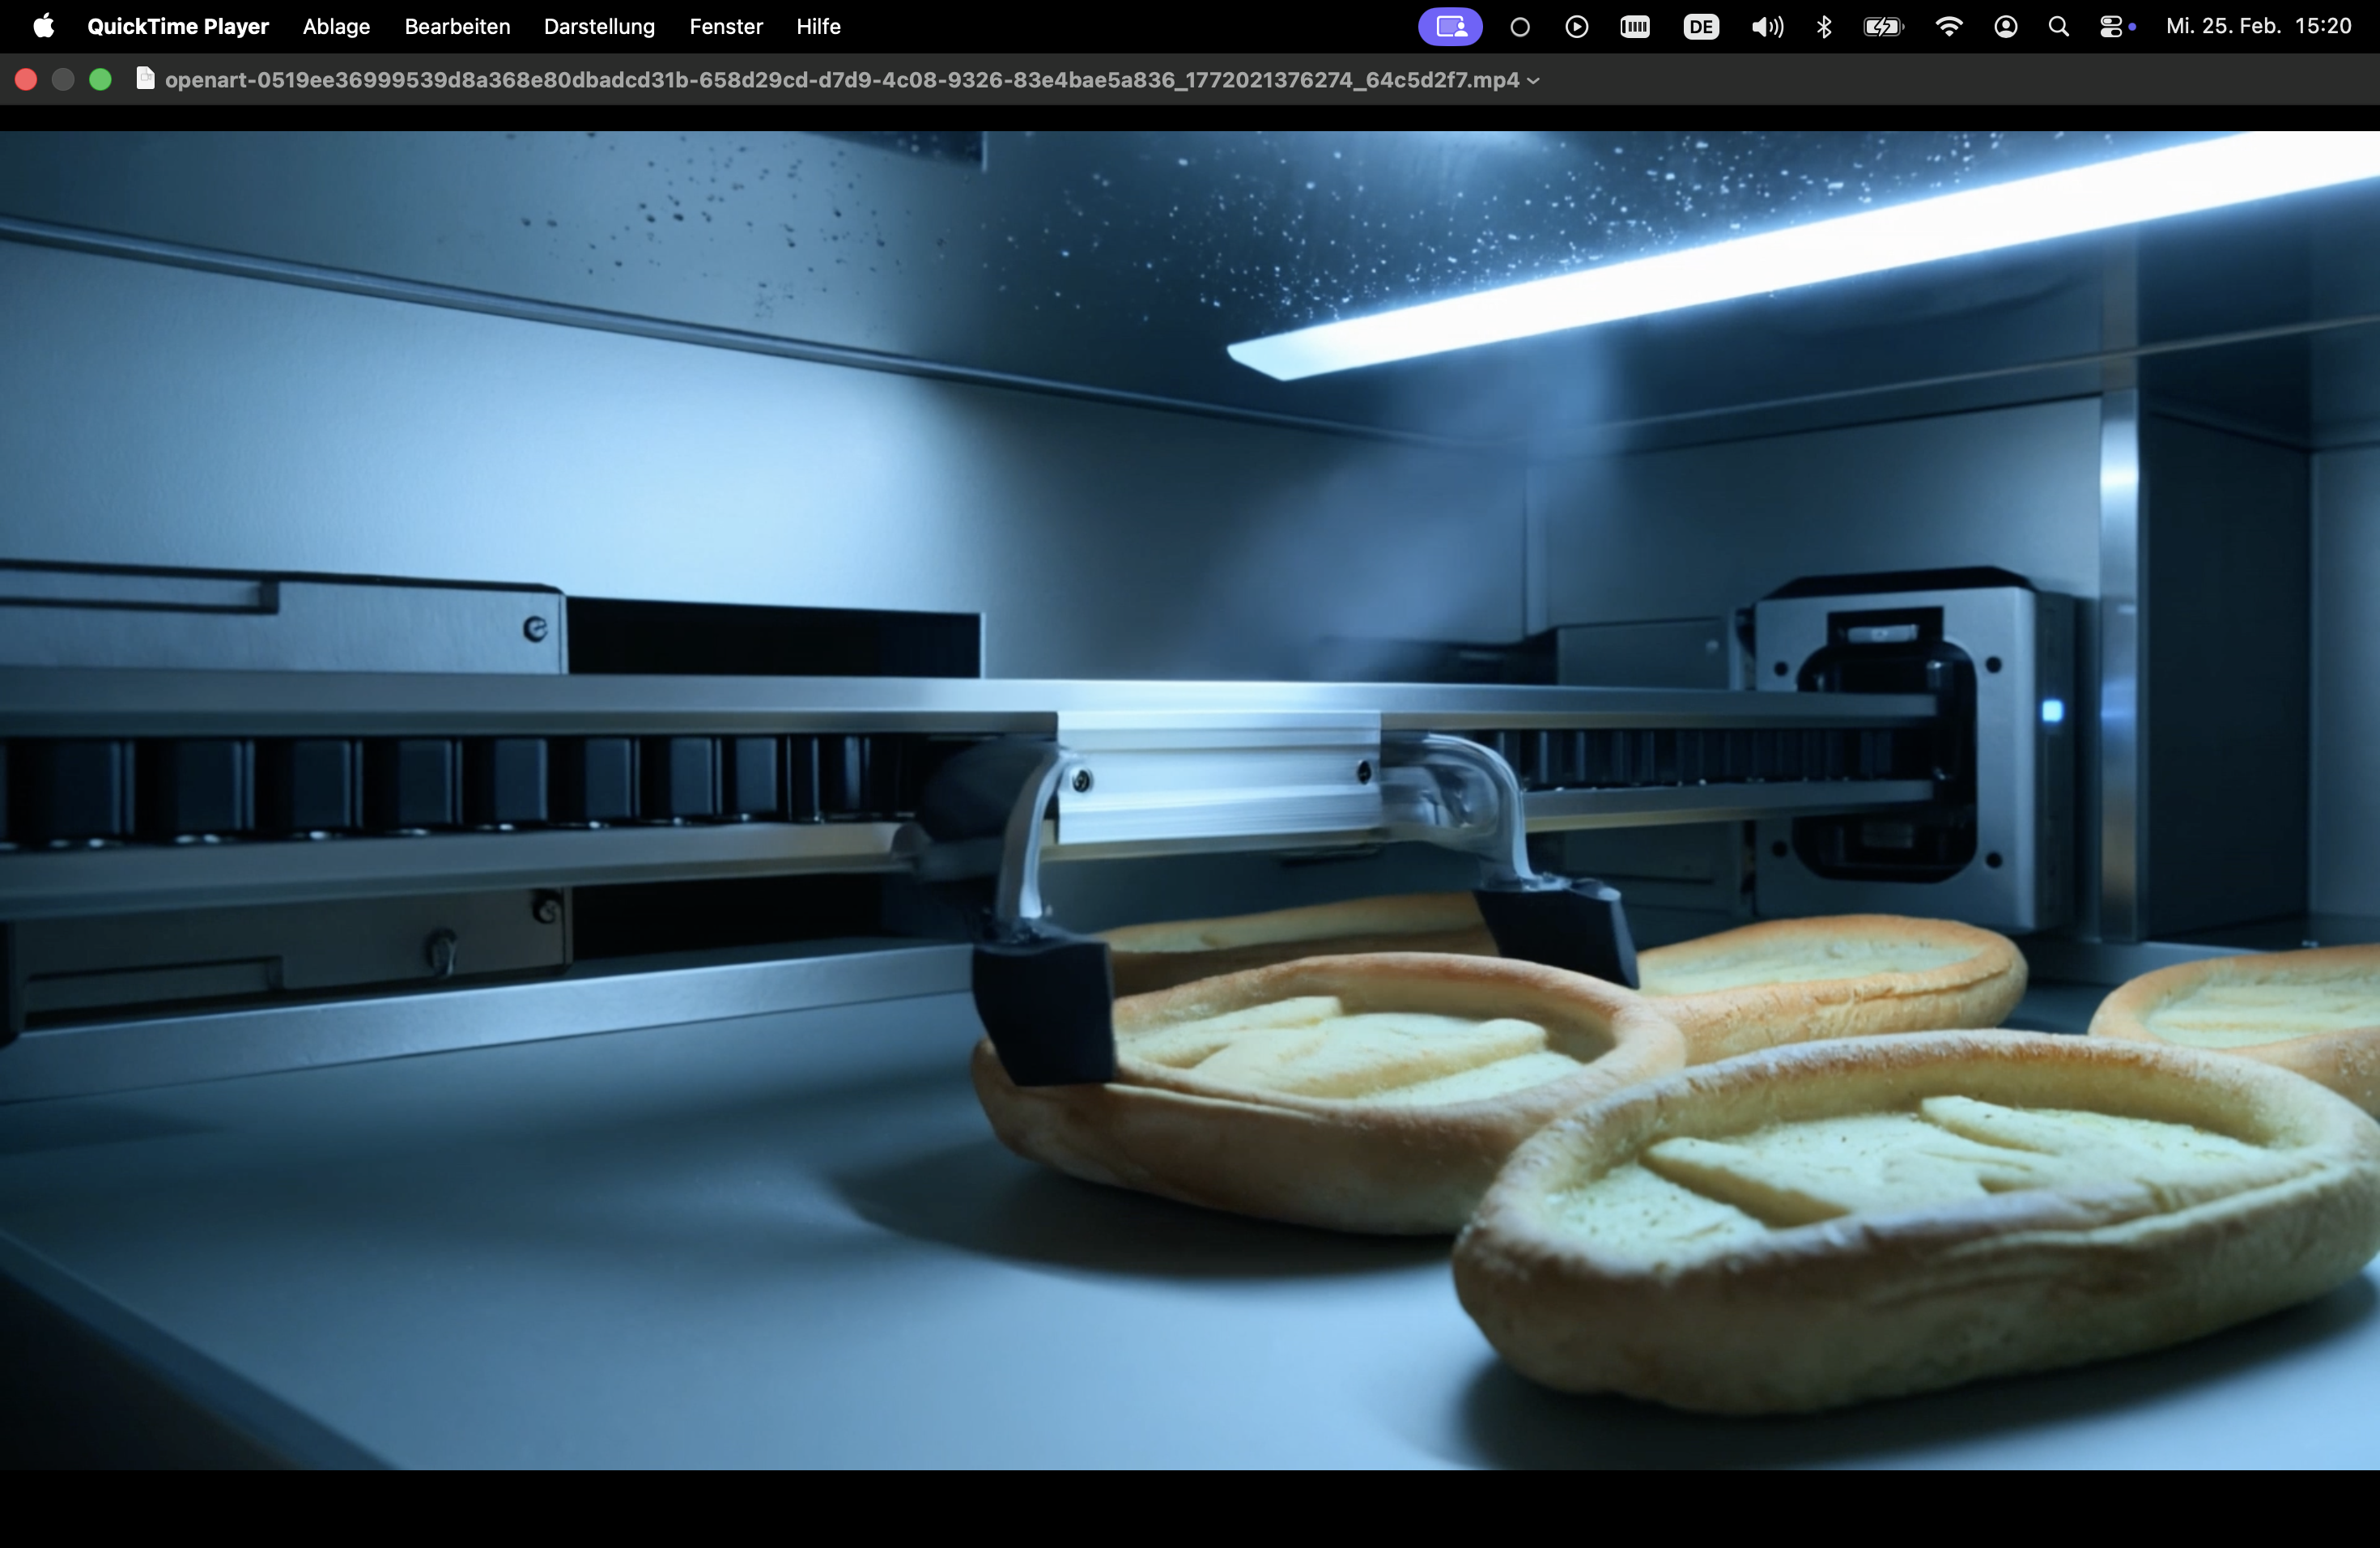Screen dimensions: 2380x1548
Task: Open Spotlight search magnifier
Action: (2058, 27)
